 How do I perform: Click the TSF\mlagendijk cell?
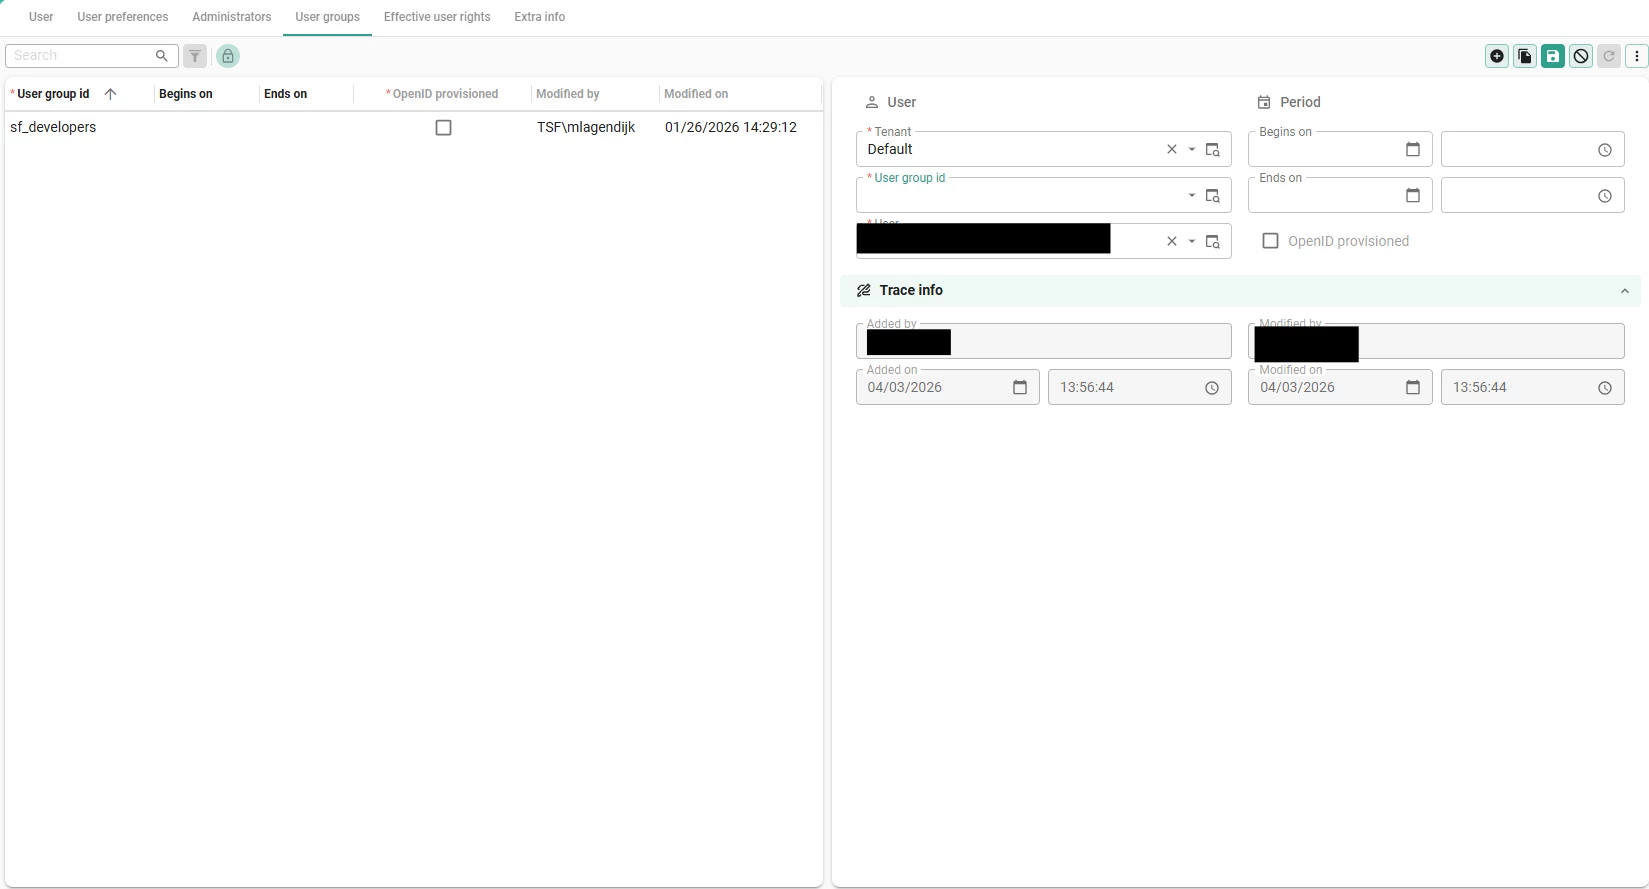tap(586, 128)
